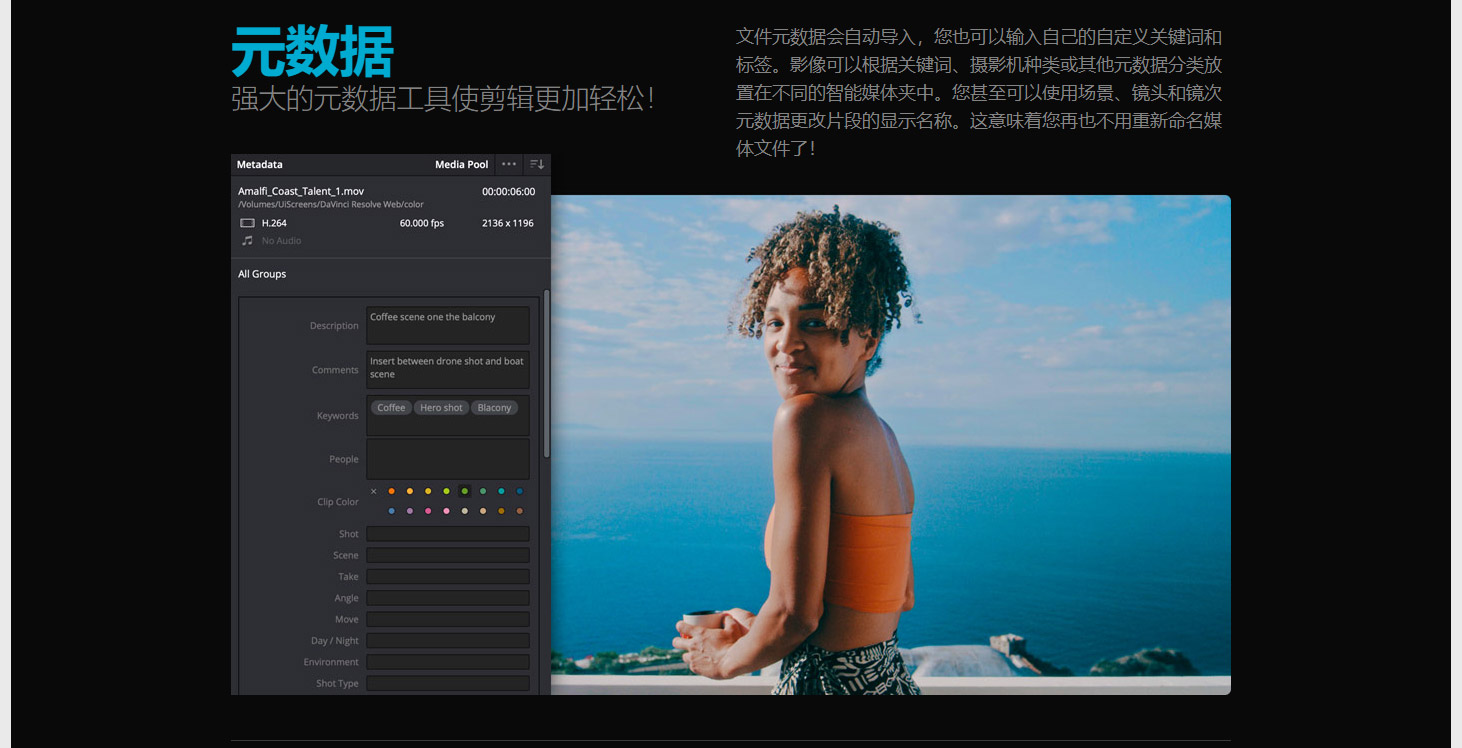Open the Media Pool dropdown in Metadata header
The width and height of the screenshot is (1462, 748).
click(462, 164)
